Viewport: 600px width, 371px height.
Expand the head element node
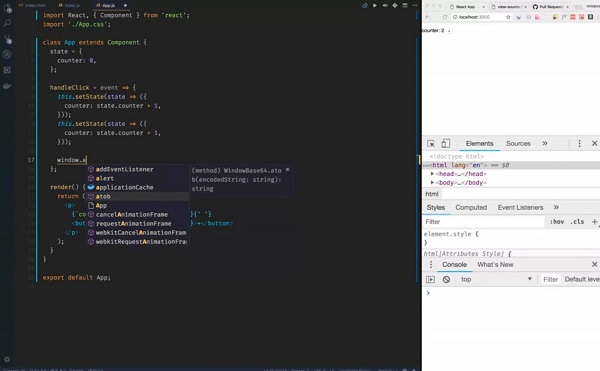coord(432,174)
